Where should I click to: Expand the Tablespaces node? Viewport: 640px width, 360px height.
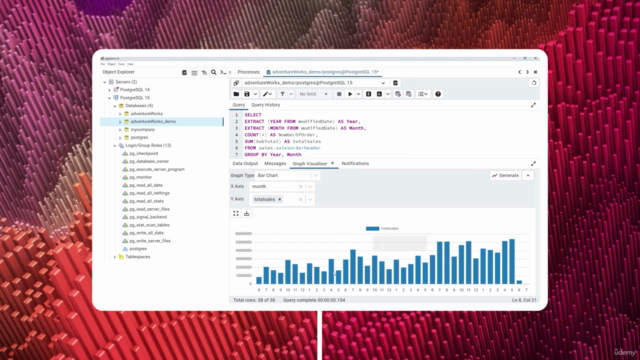[x=115, y=257]
